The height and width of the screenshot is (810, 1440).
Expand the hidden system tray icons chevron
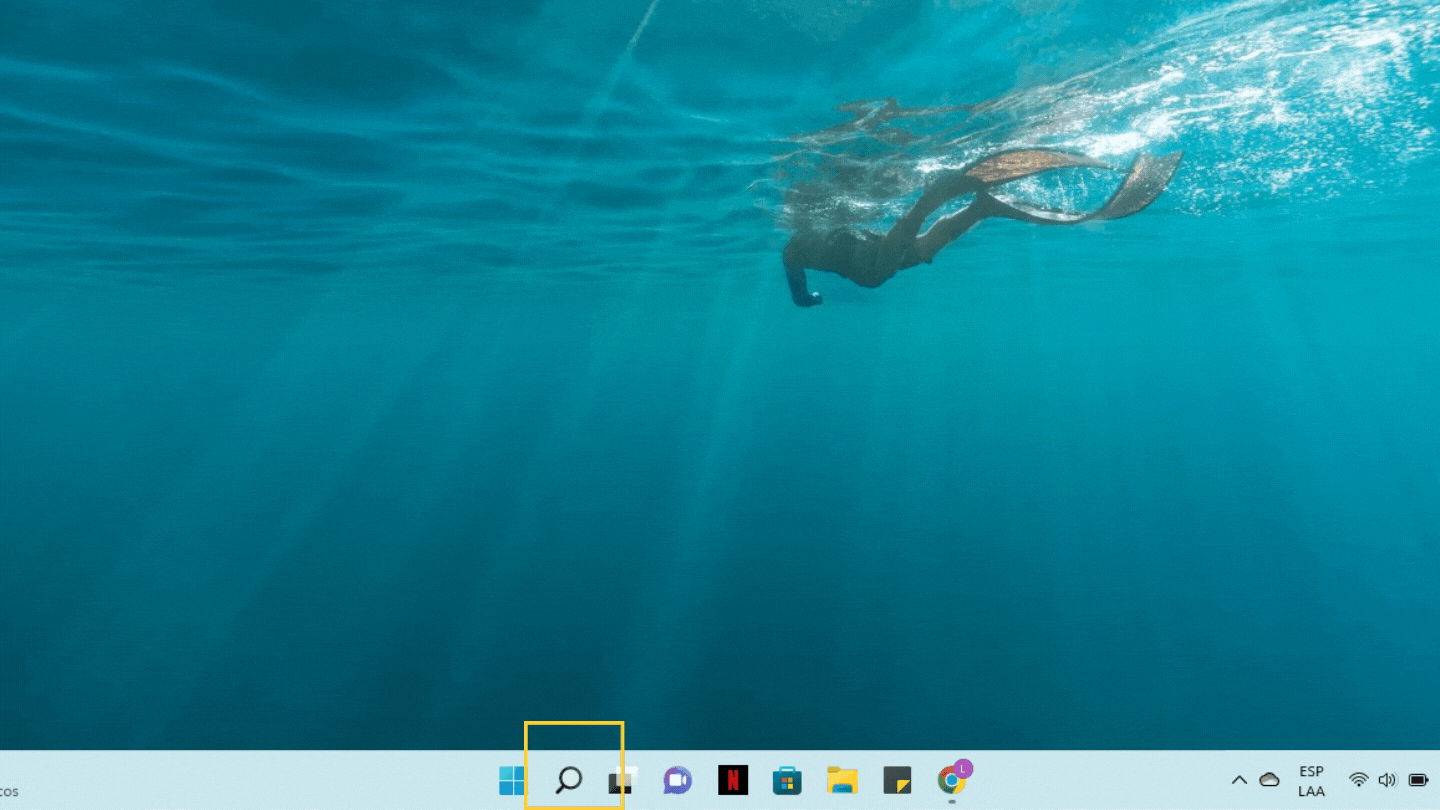1239,780
